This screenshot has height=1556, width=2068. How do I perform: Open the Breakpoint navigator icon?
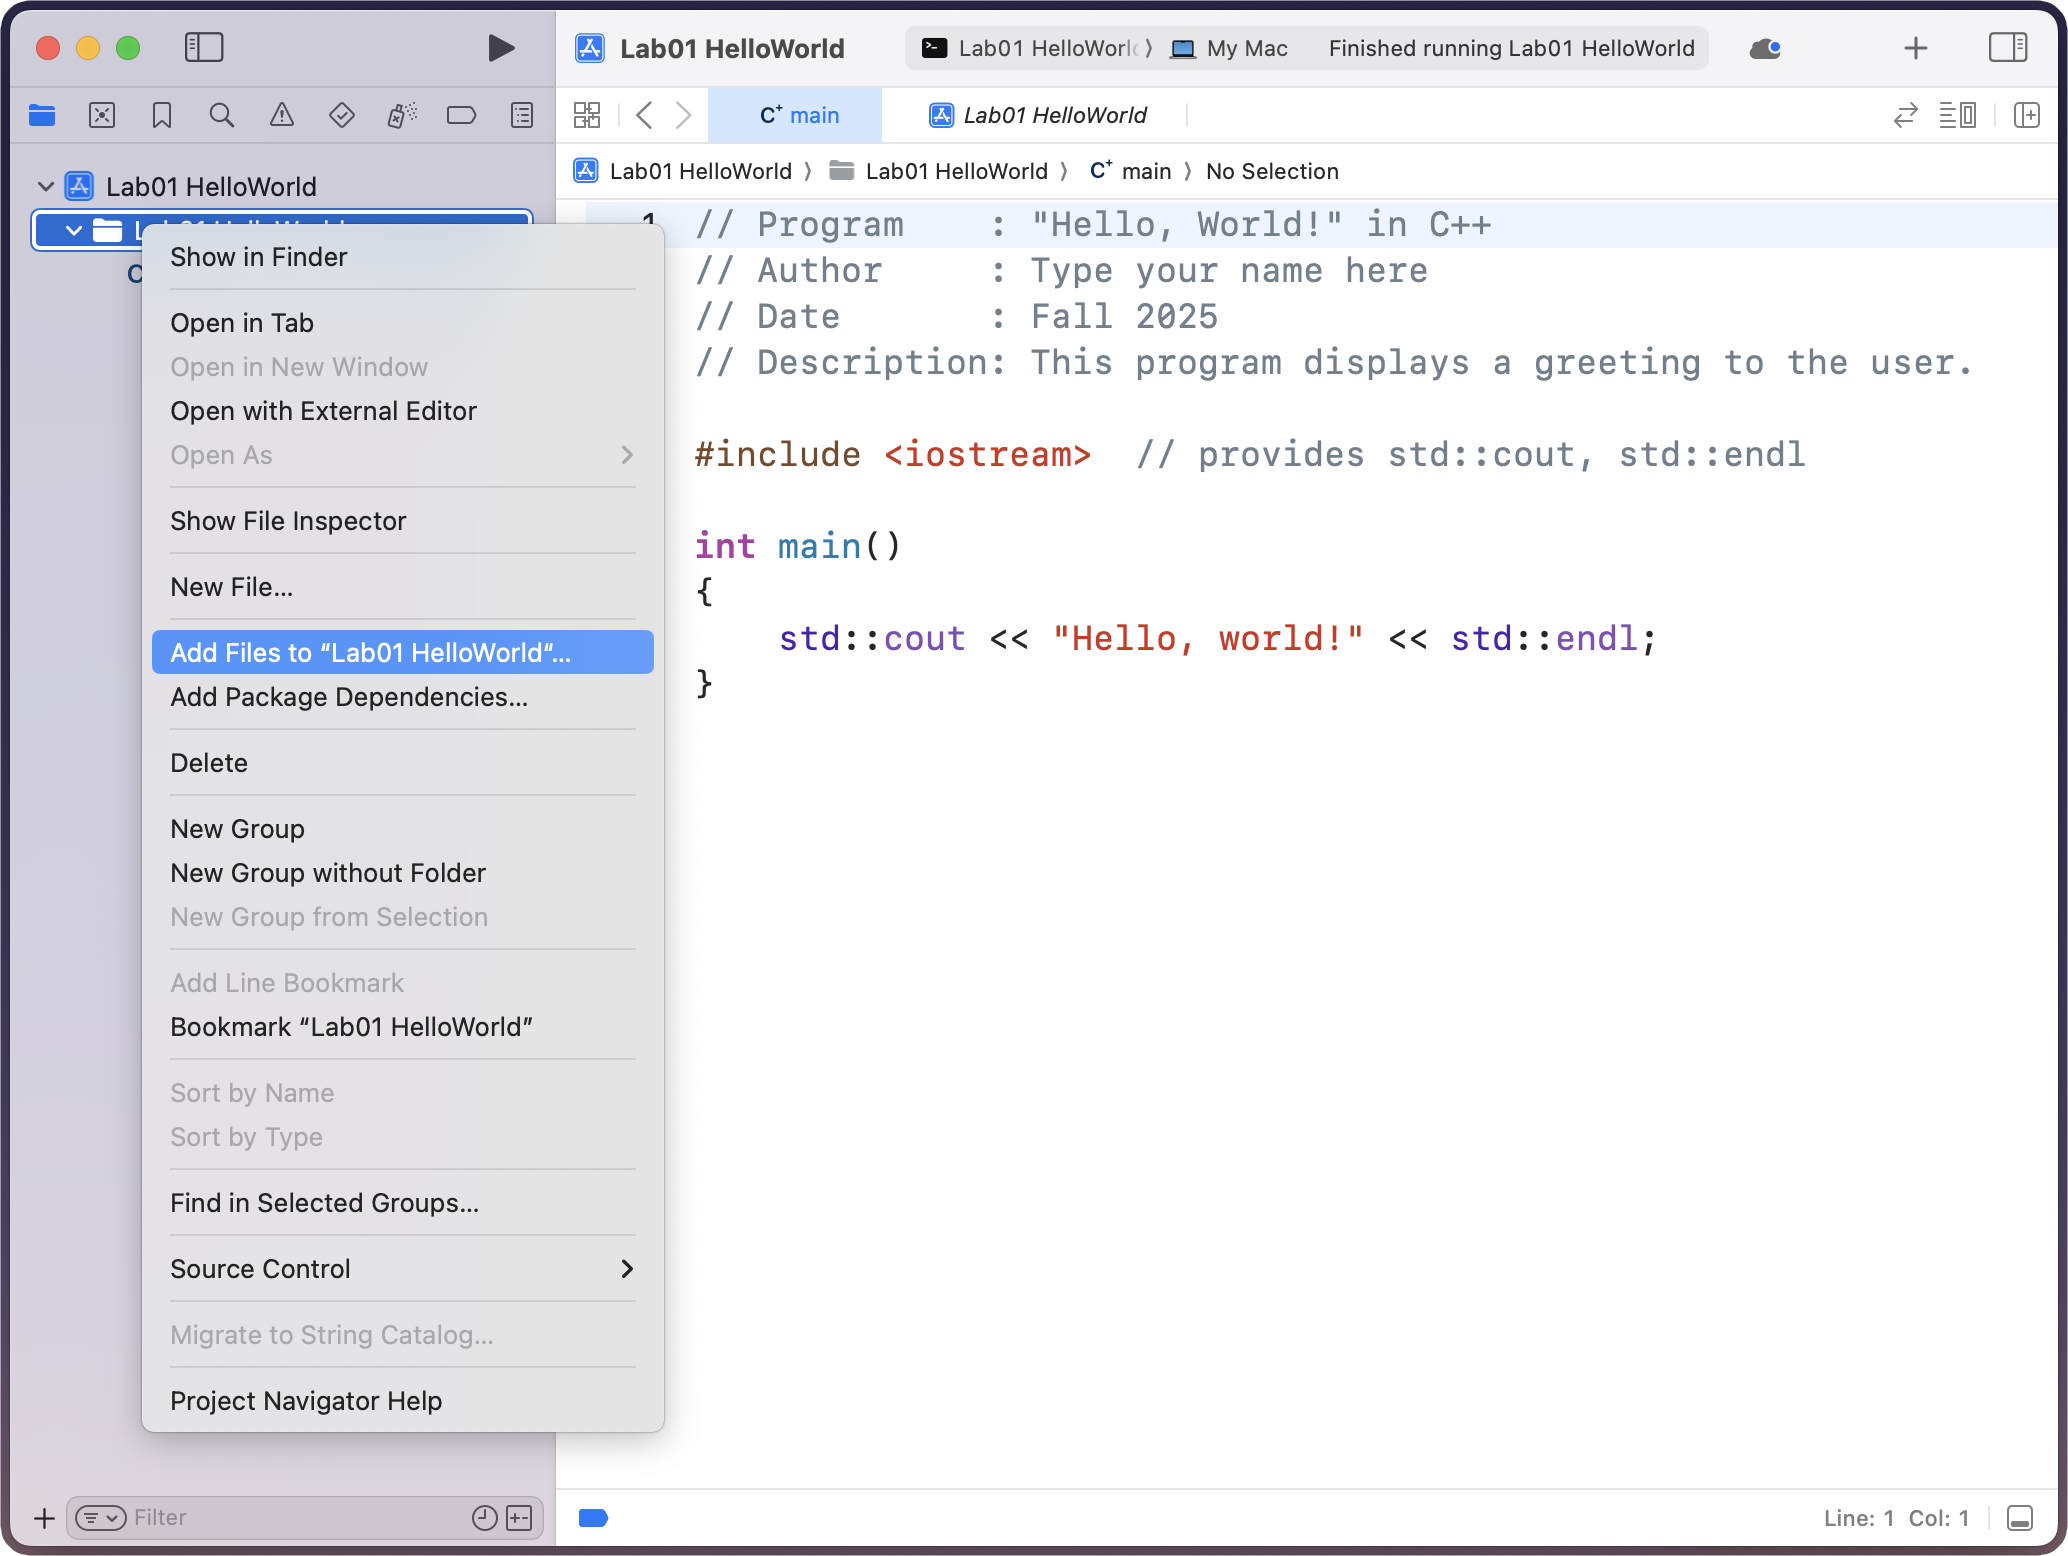click(461, 116)
